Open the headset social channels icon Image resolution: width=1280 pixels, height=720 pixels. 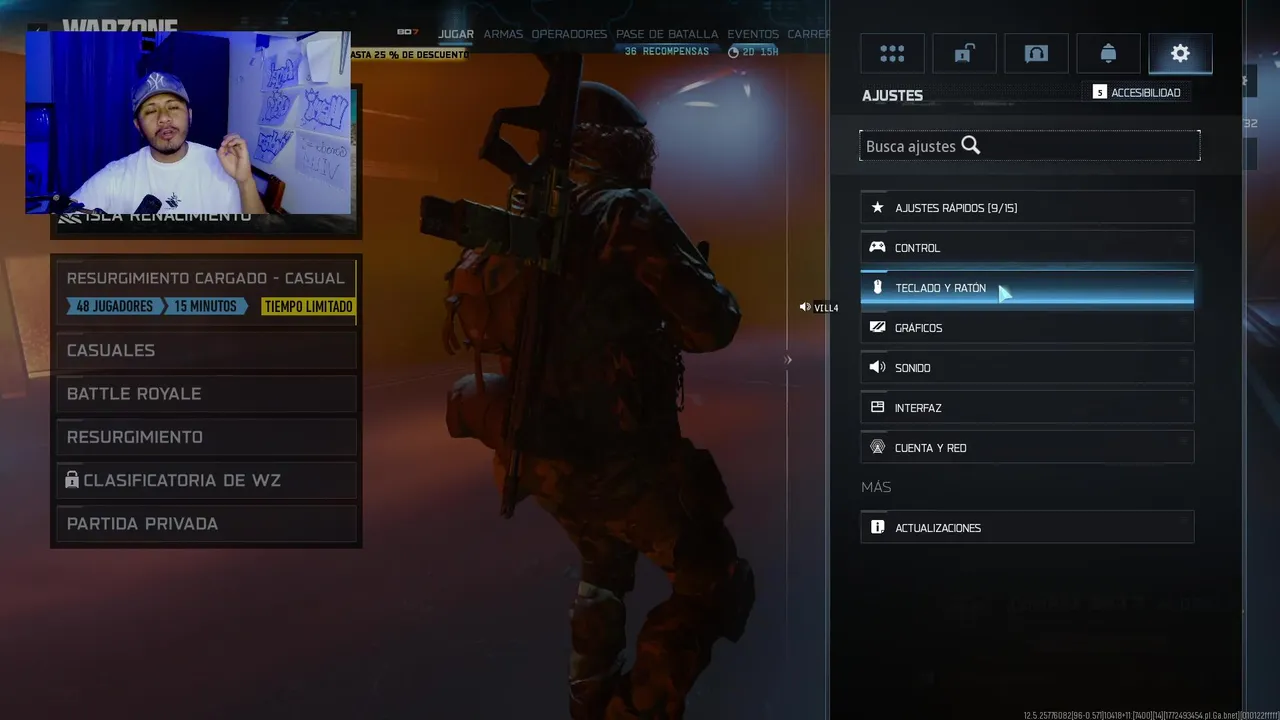click(x=1036, y=53)
